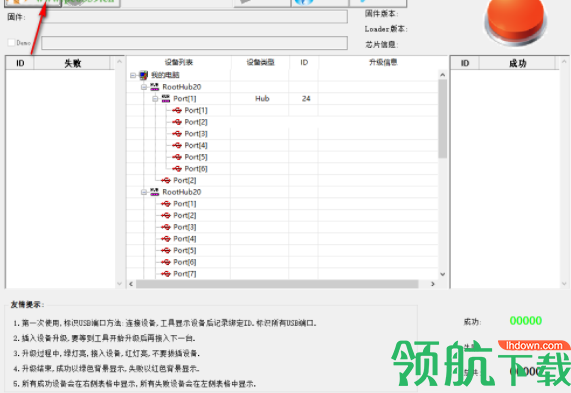
Task: Click the 成功 column header
Action: tap(517, 63)
